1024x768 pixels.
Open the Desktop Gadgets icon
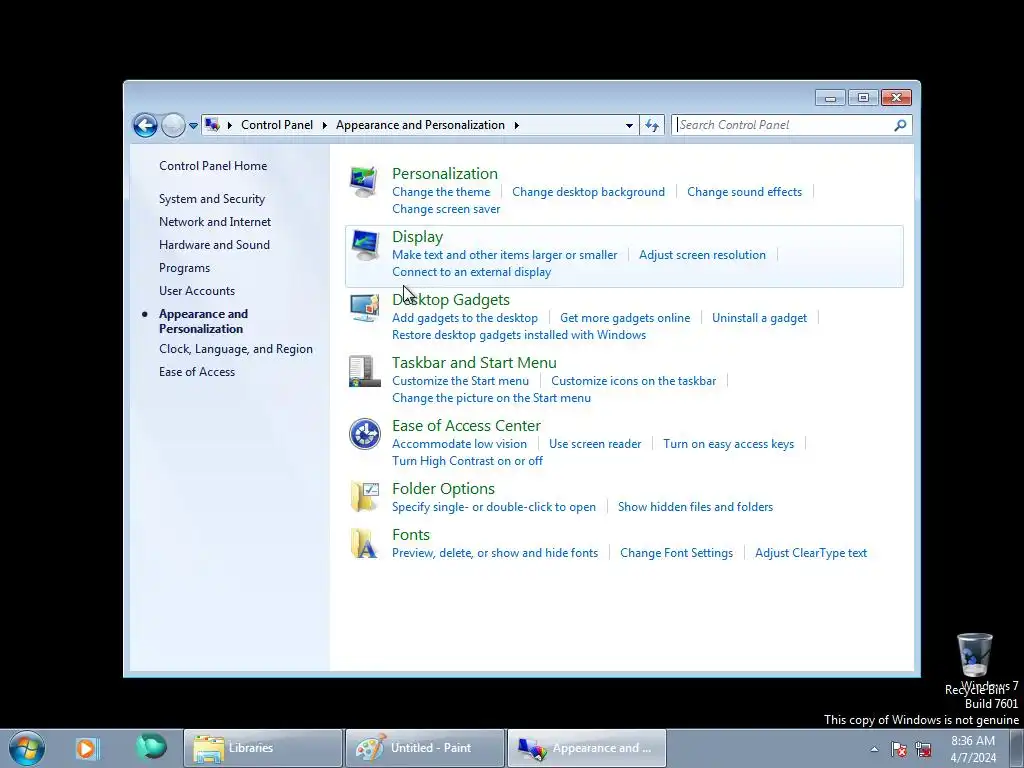363,308
